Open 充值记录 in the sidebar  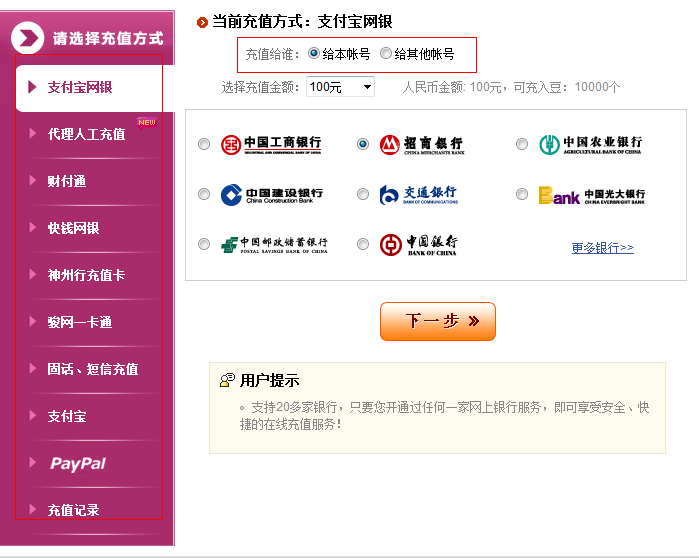coord(73,510)
